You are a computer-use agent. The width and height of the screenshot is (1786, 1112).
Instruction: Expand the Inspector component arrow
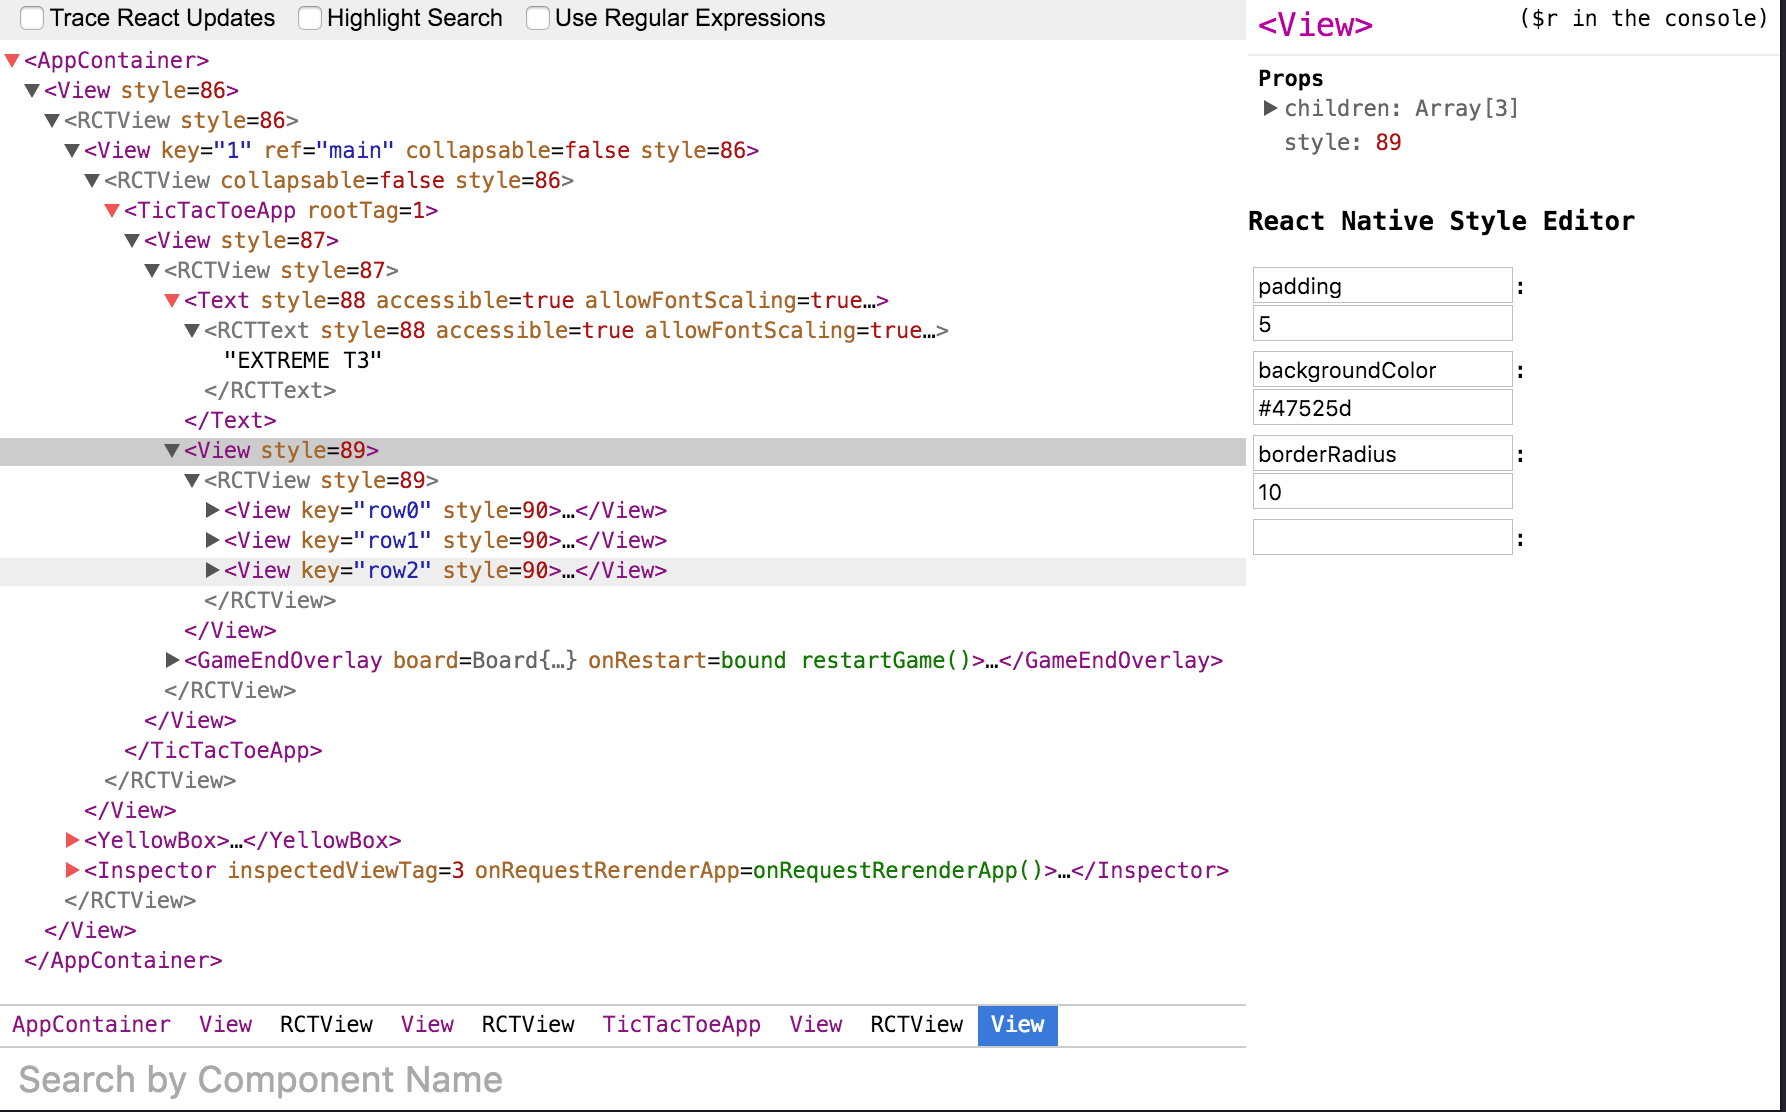click(72, 870)
